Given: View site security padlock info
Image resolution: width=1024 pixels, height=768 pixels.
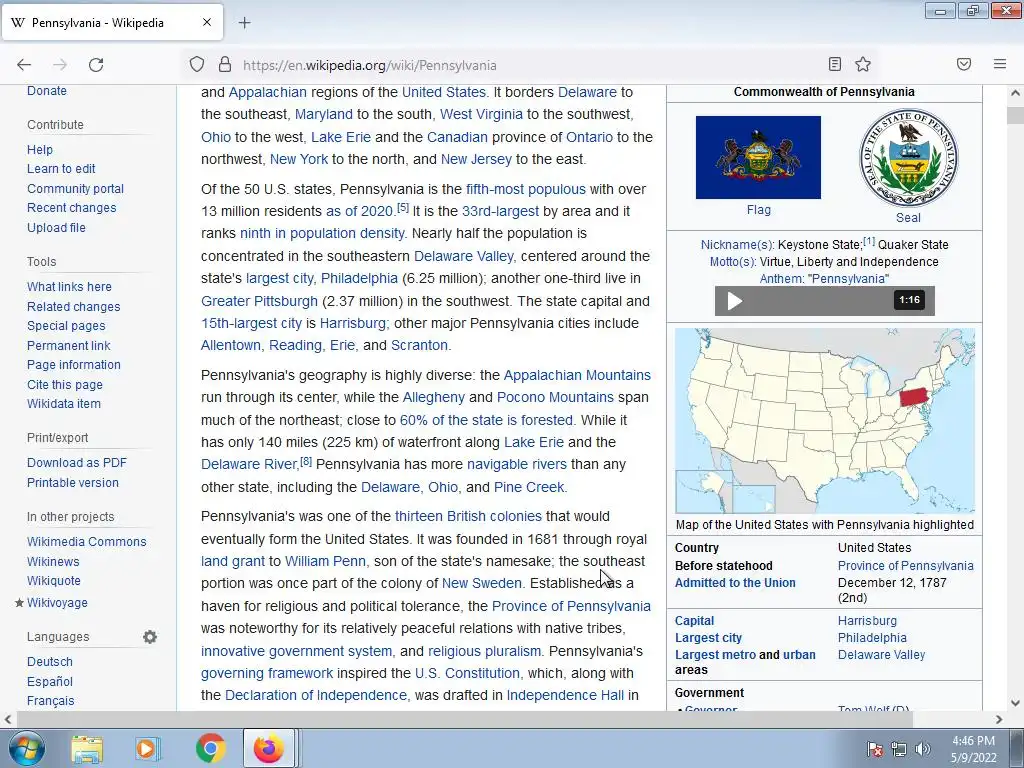Looking at the screenshot, I should [225, 65].
